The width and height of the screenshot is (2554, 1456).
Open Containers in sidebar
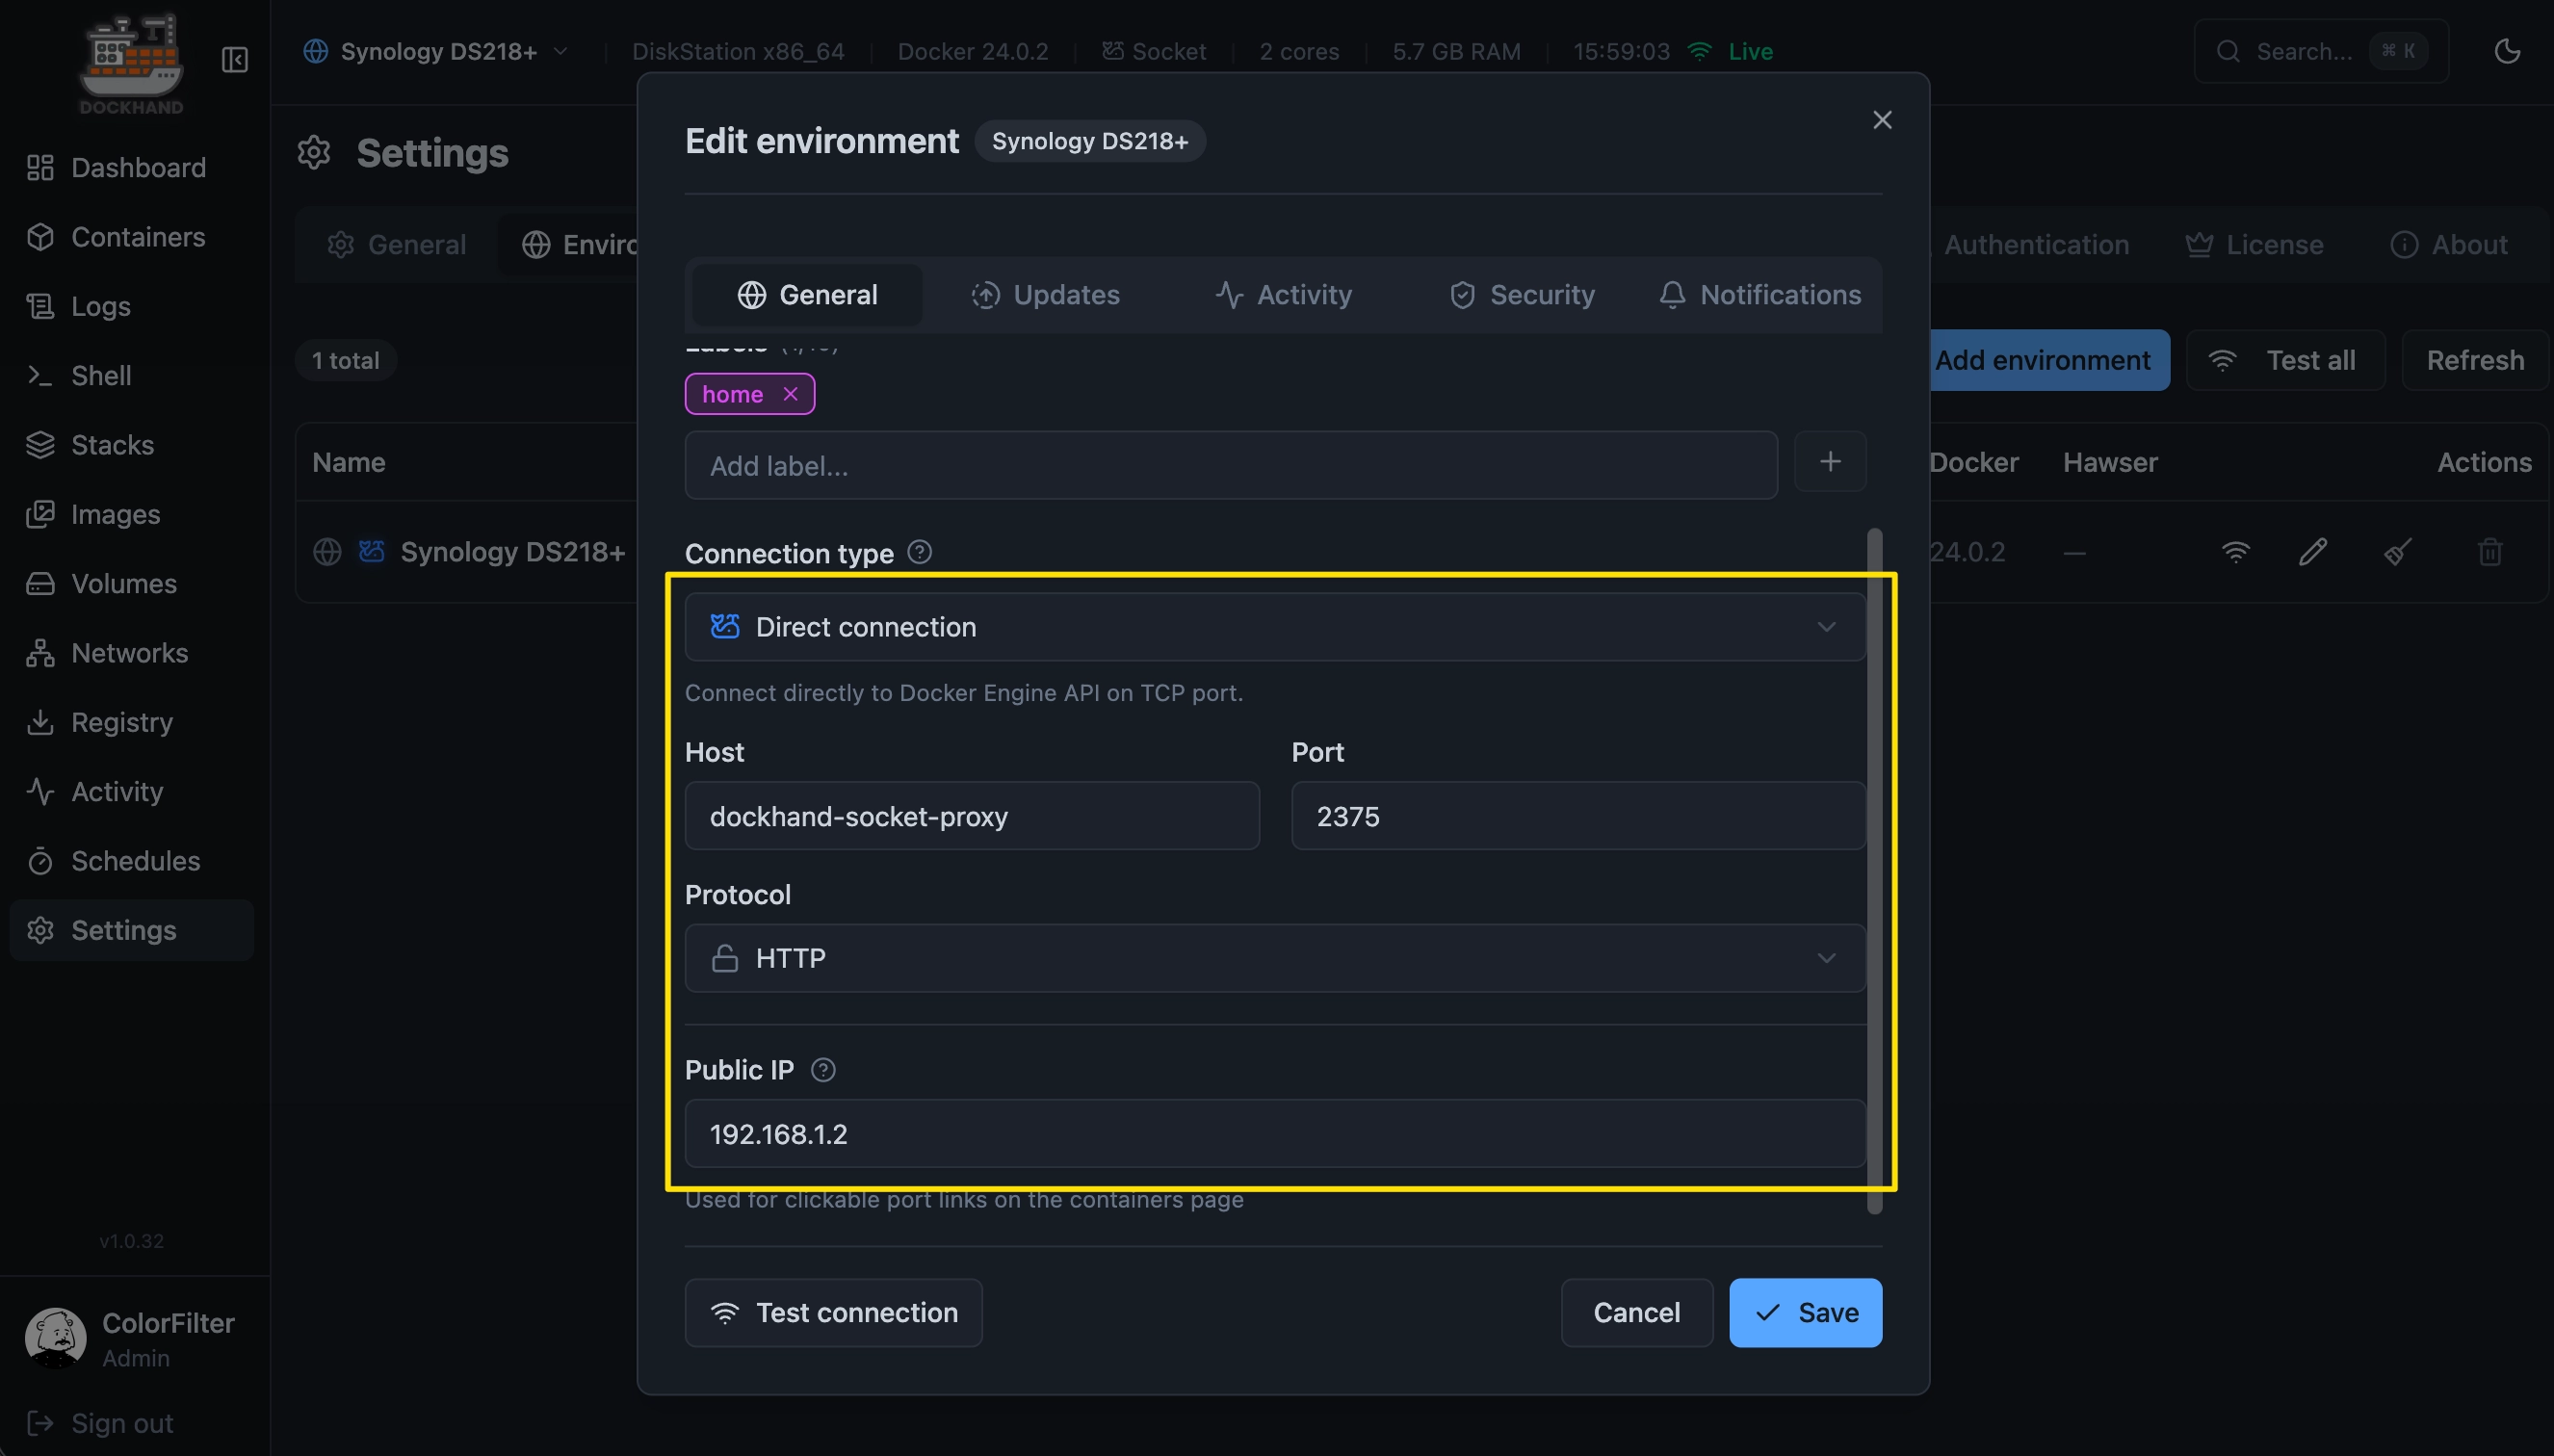(131, 237)
